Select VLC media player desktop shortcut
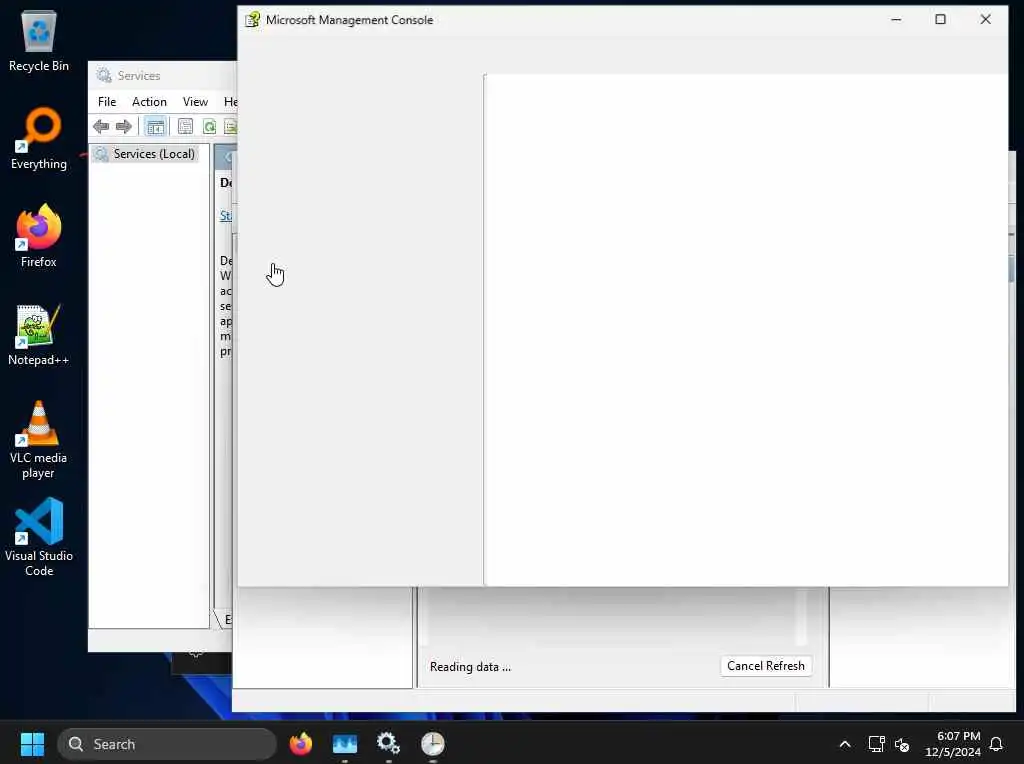 point(39,440)
